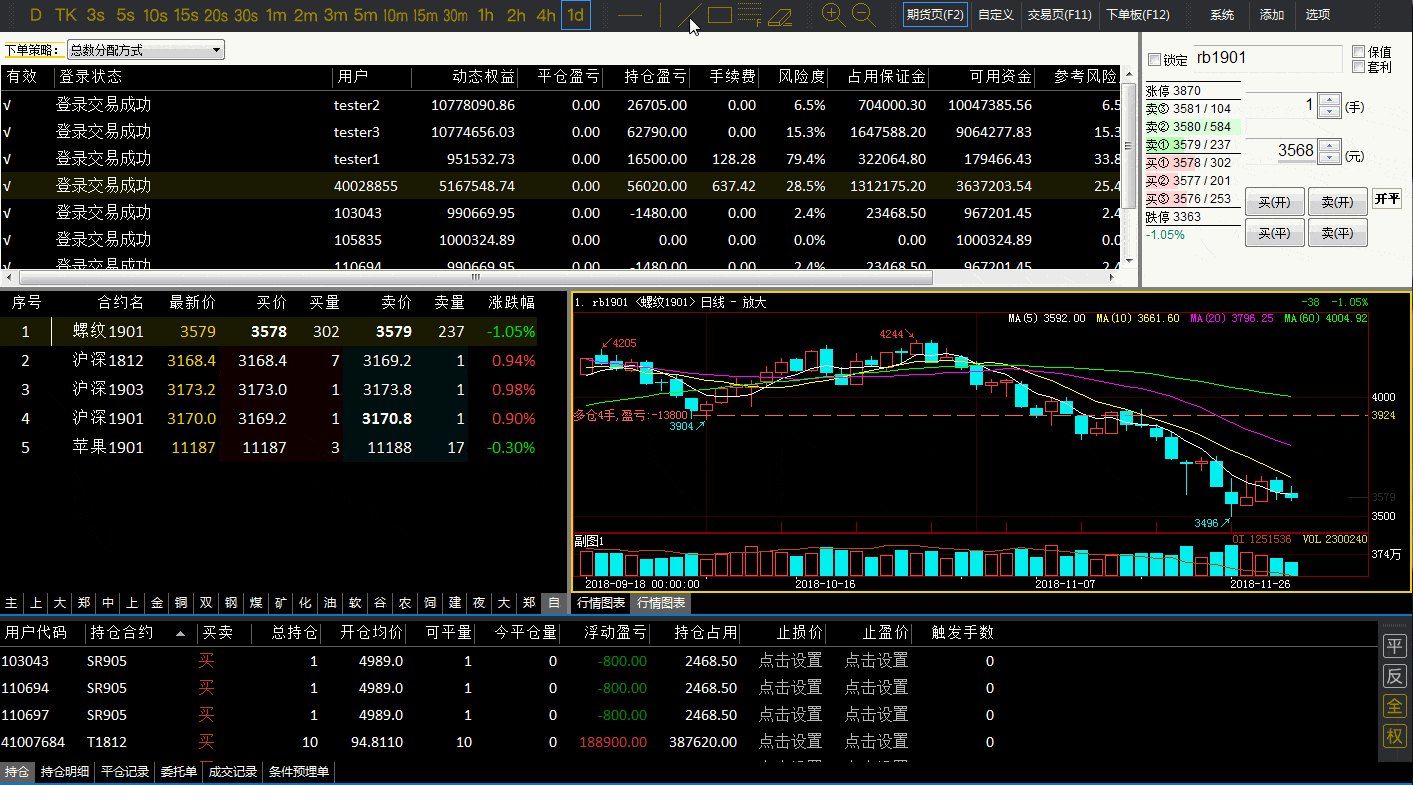Select the Fibonacci lines drawing tool
Viewport: 1413px width, 785px height.
[x=749, y=15]
